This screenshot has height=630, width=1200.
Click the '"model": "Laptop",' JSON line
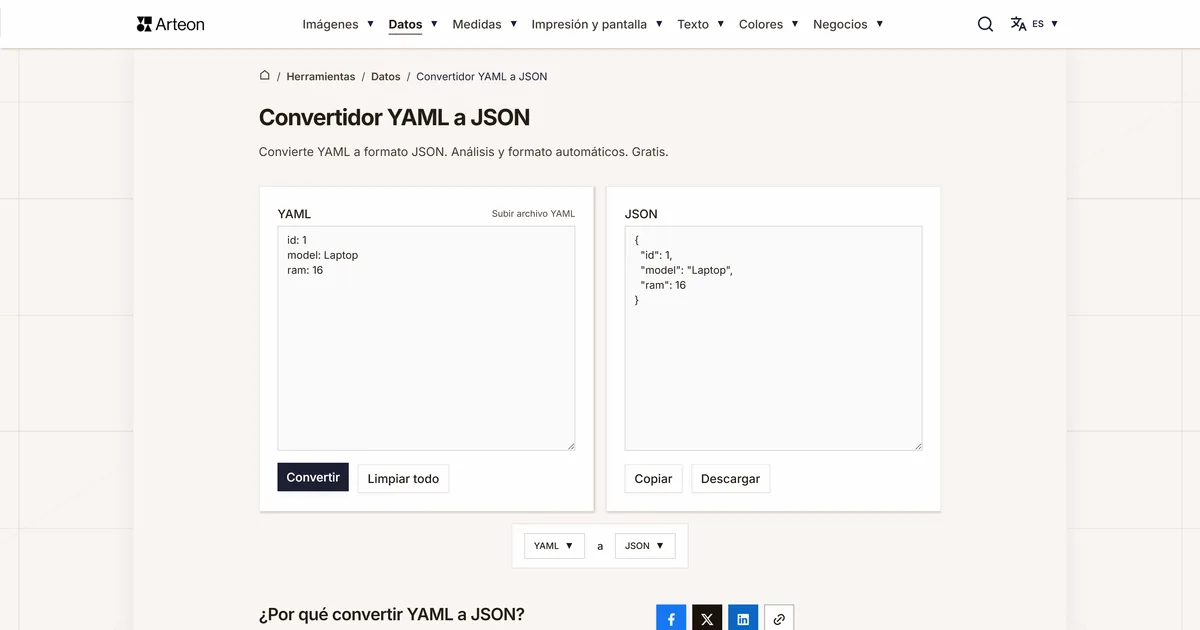(x=687, y=270)
